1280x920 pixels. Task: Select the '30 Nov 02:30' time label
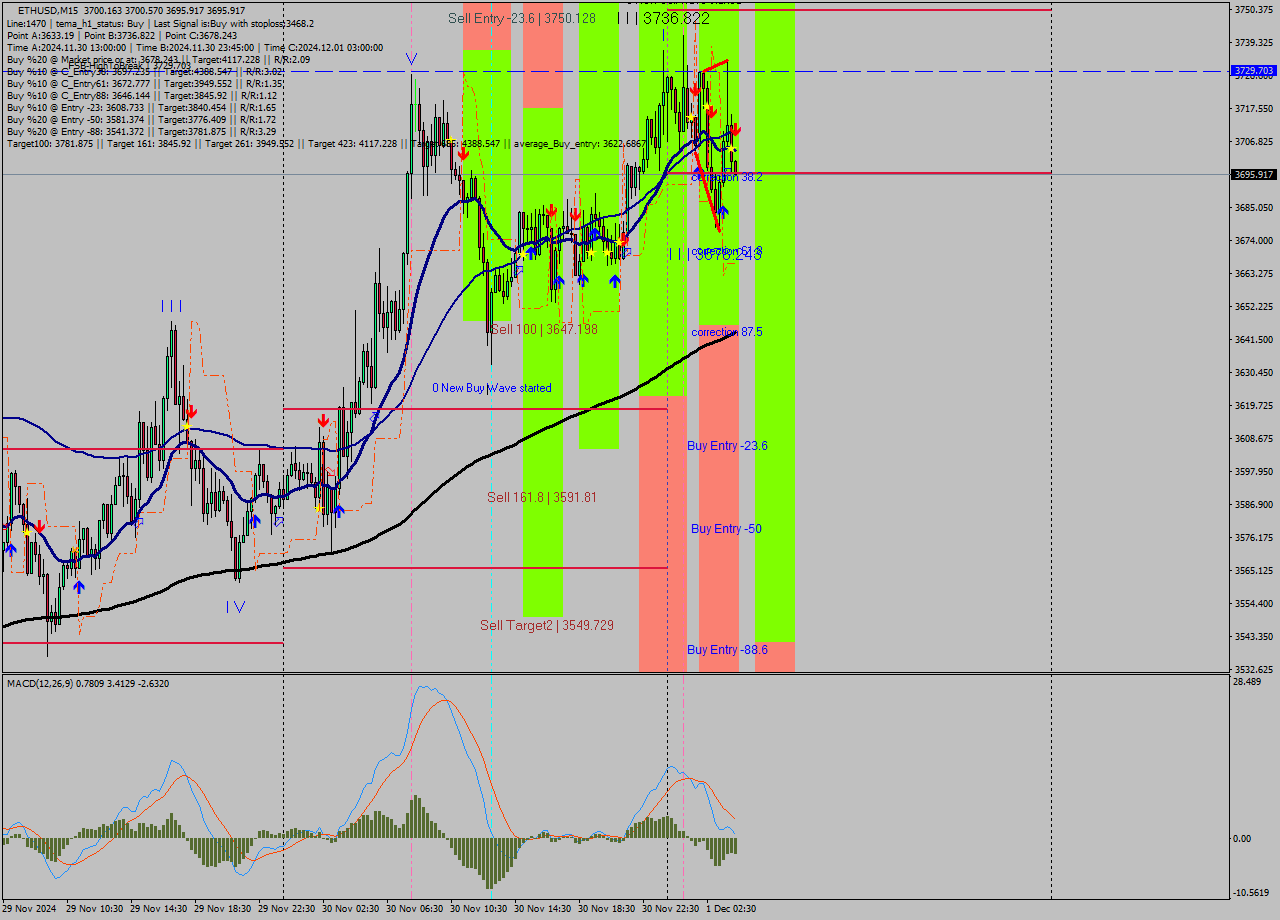[350, 909]
